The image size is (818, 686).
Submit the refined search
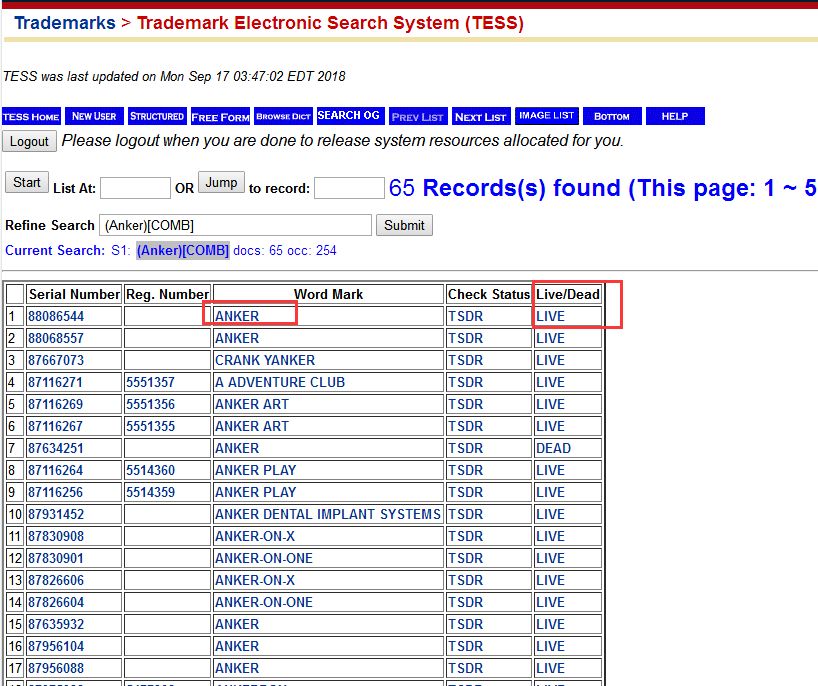pos(404,225)
